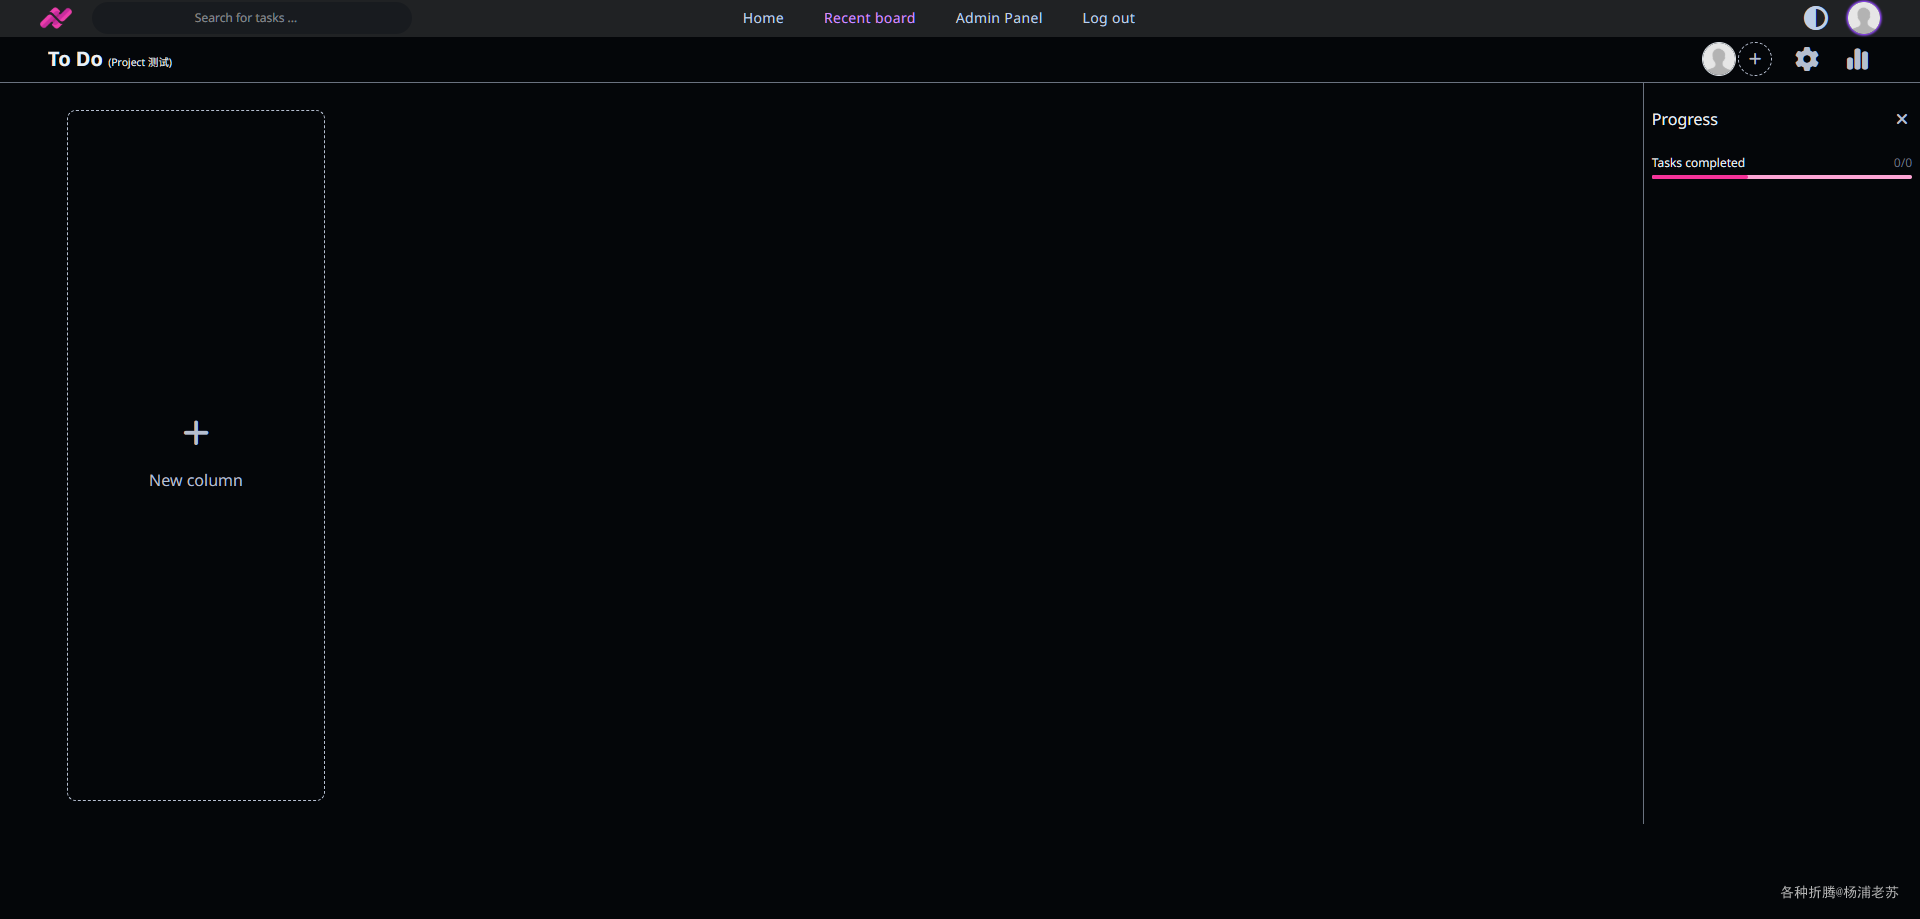Click the board member avatar

[x=1718, y=59]
